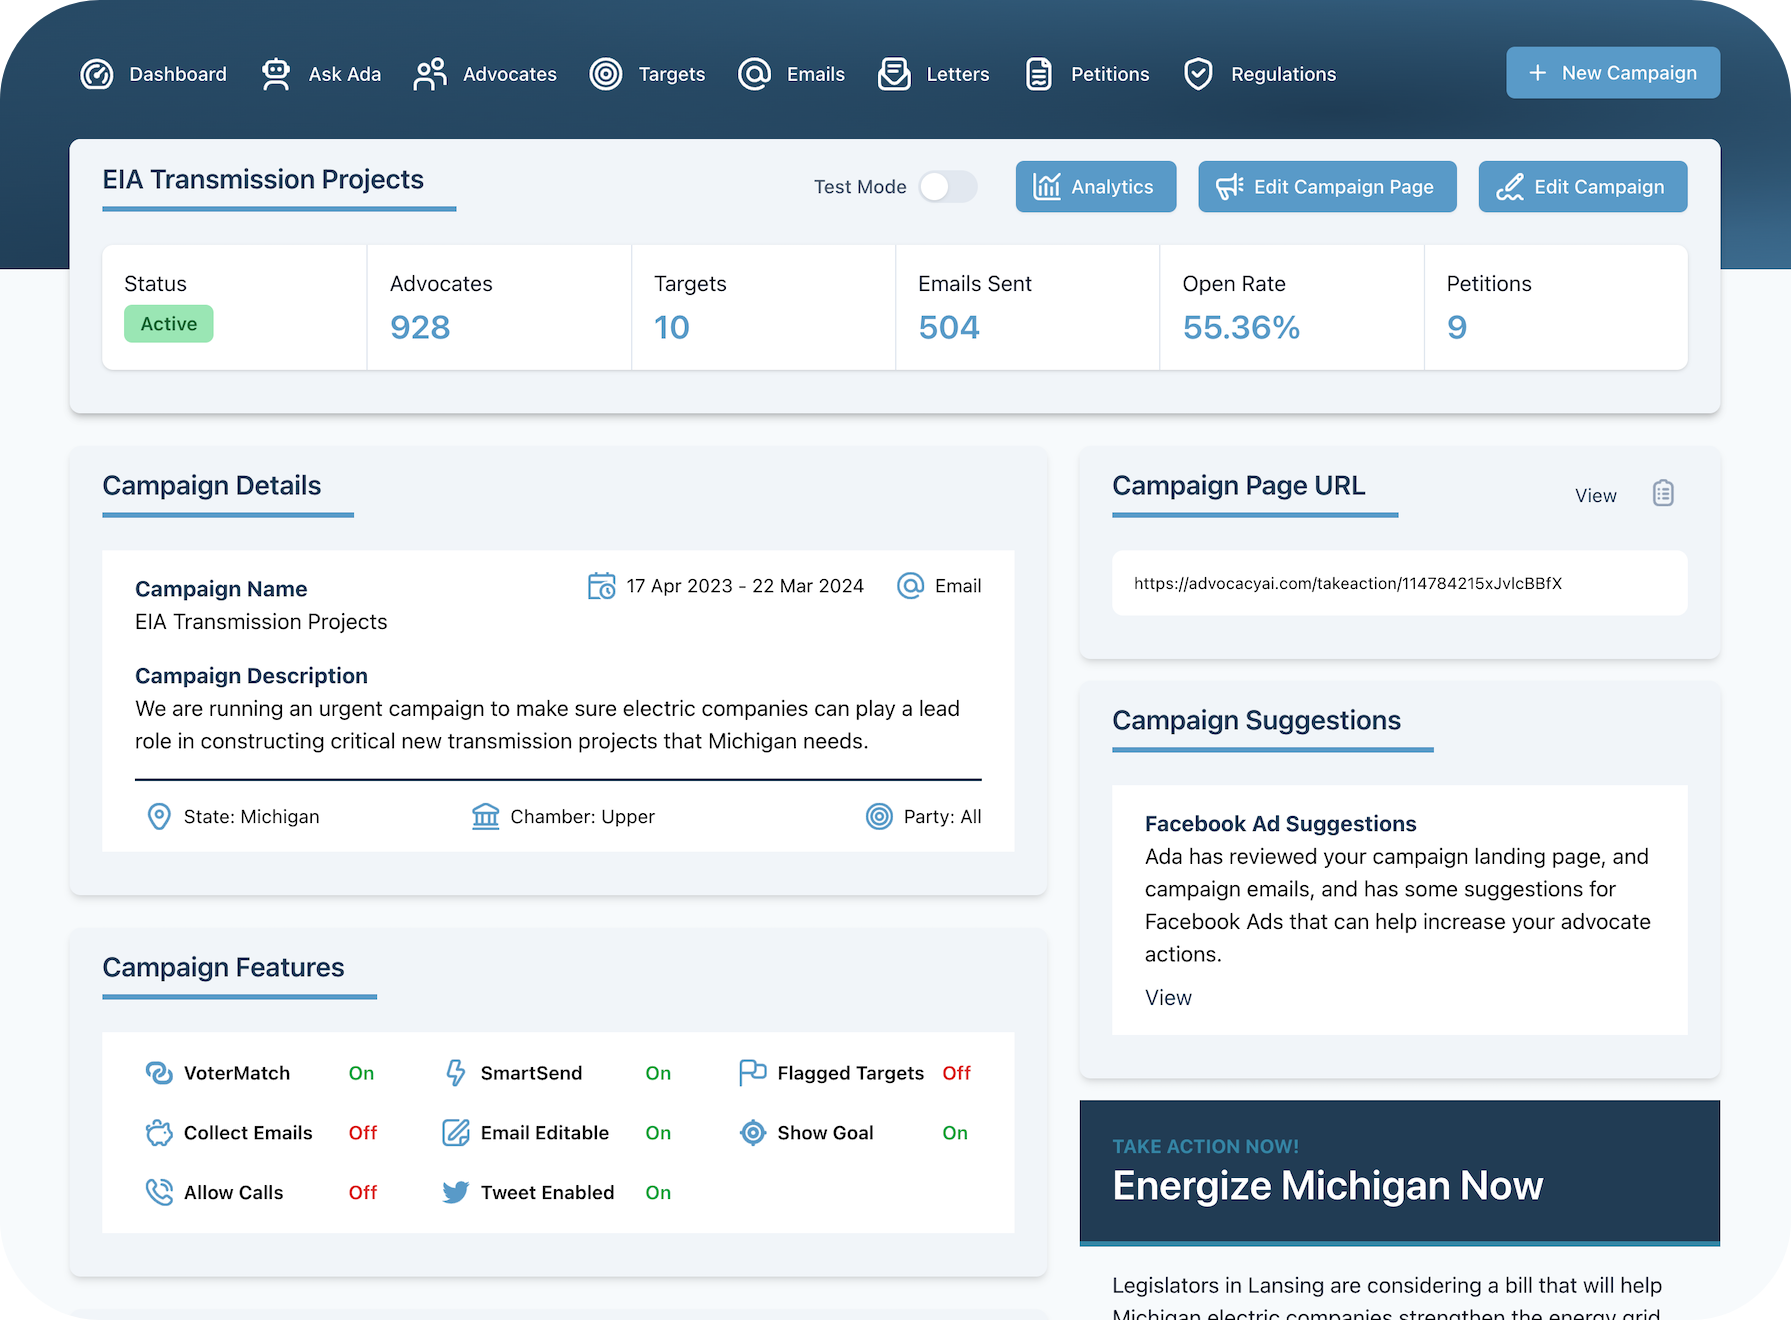The image size is (1791, 1320).
Task: Click the Regulations shield icon
Action: [x=1198, y=74]
